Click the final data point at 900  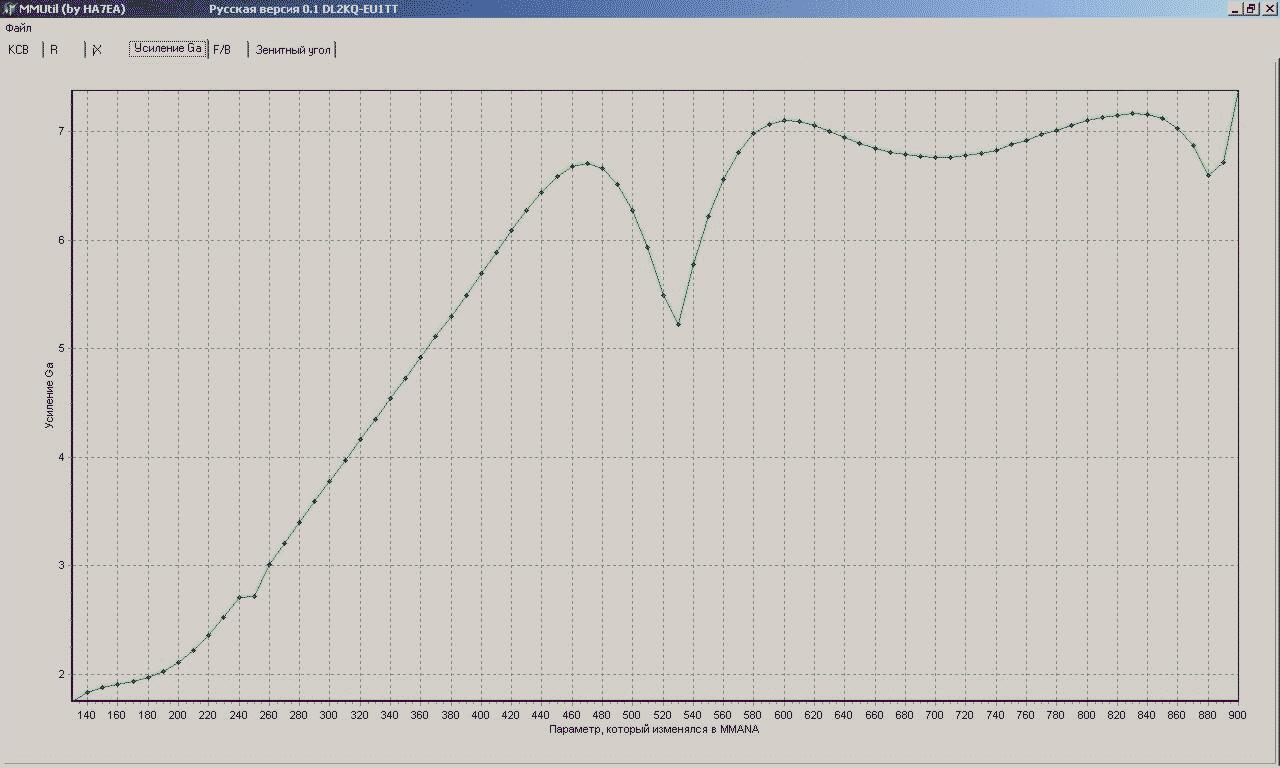click(x=1238, y=92)
